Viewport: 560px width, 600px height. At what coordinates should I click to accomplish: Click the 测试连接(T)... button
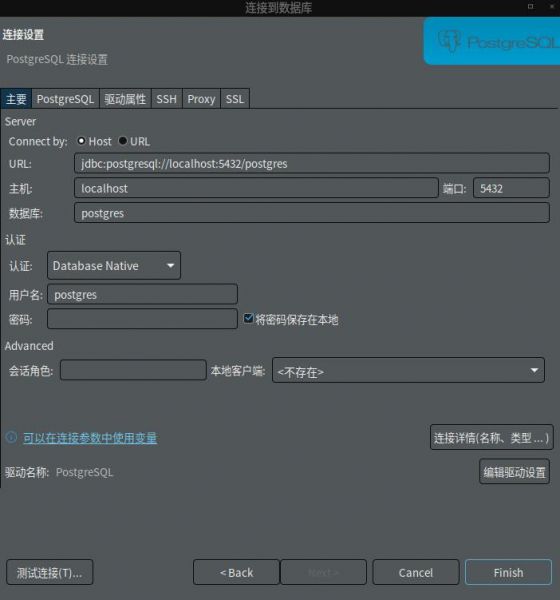pos(50,572)
